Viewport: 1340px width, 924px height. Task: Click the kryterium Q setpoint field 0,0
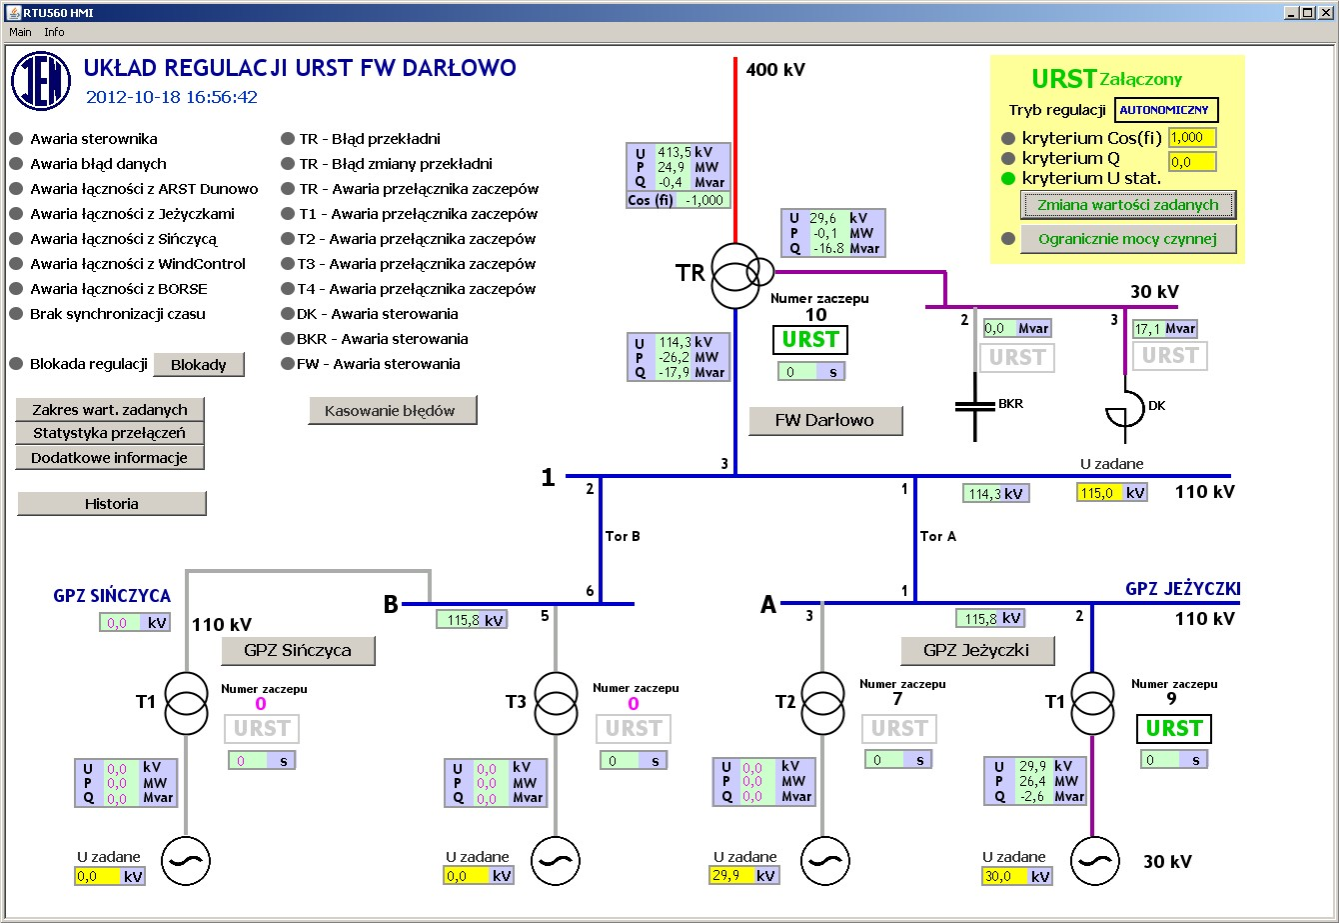point(1192,162)
